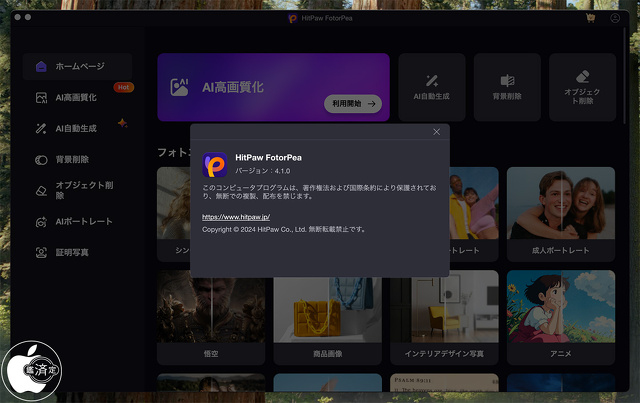Click the 背景削除 sidebar icon

pyautogui.click(x=41, y=160)
